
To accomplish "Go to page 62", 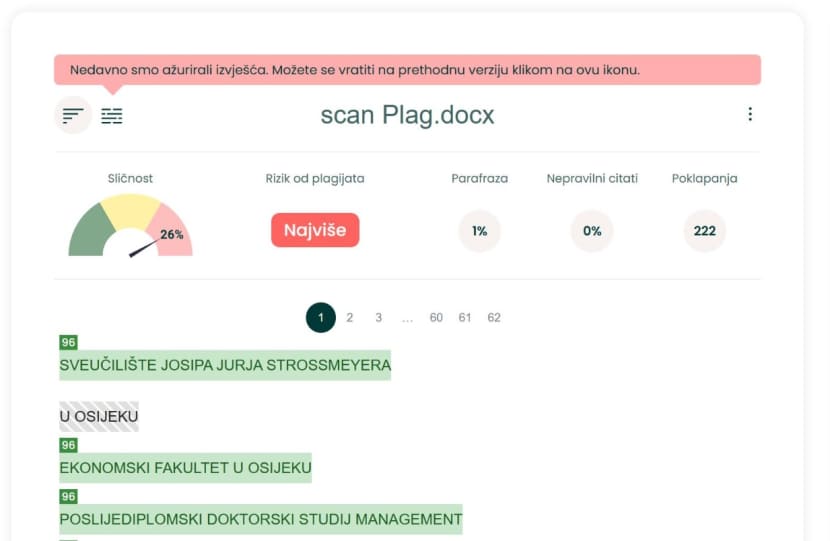I will tap(494, 318).
